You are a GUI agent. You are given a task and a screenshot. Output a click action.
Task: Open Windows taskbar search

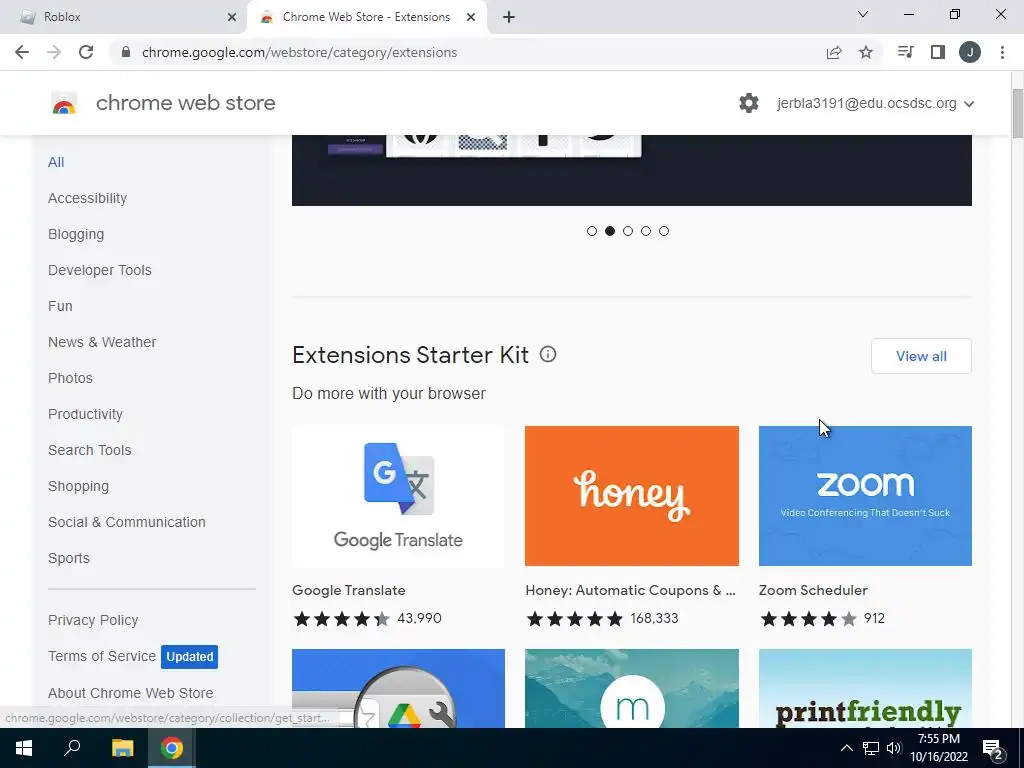(72, 748)
